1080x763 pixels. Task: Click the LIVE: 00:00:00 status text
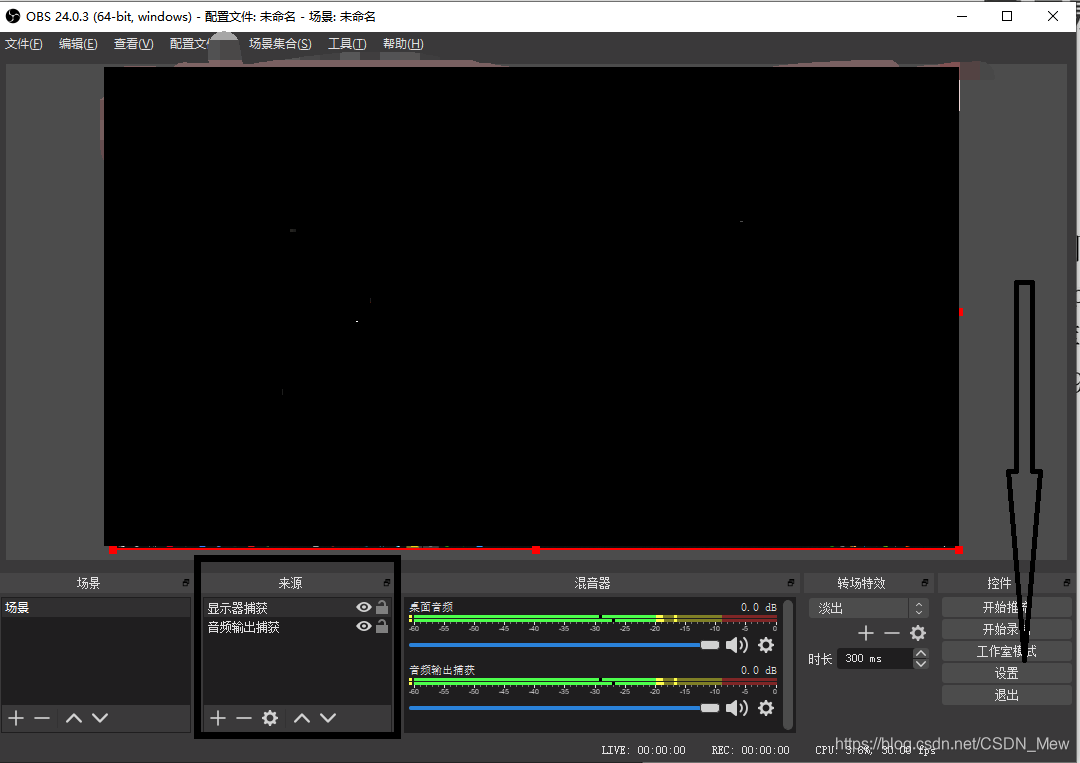pyautogui.click(x=643, y=750)
